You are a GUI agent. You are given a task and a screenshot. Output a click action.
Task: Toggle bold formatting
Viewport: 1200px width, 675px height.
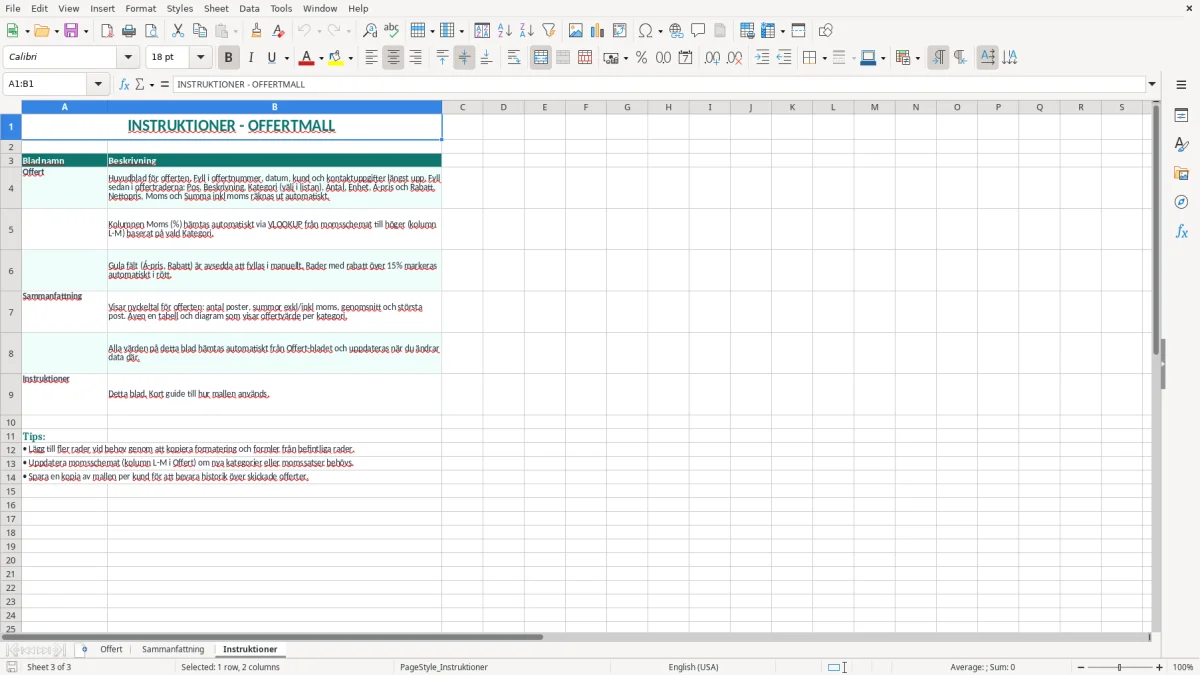(229, 58)
